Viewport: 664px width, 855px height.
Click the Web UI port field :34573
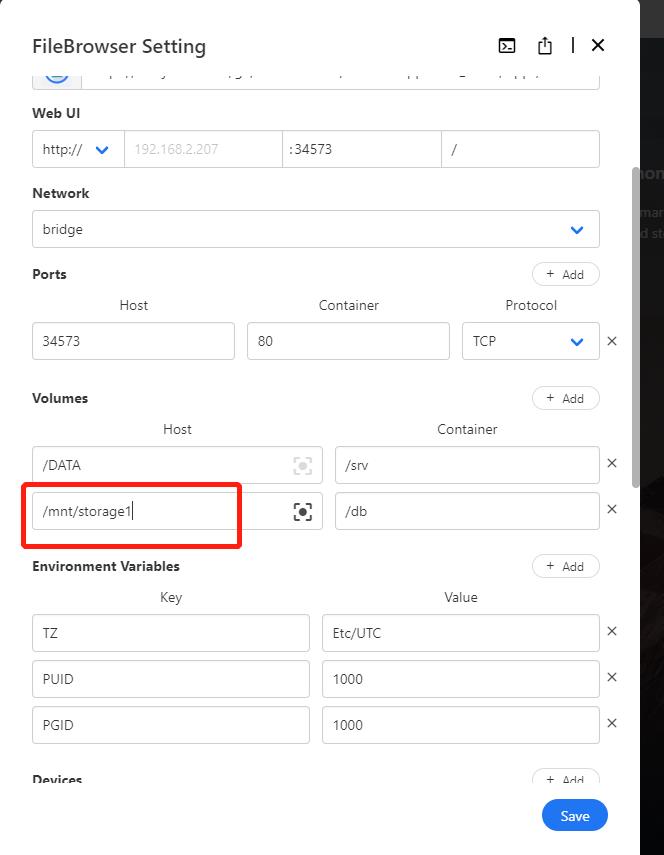362,149
